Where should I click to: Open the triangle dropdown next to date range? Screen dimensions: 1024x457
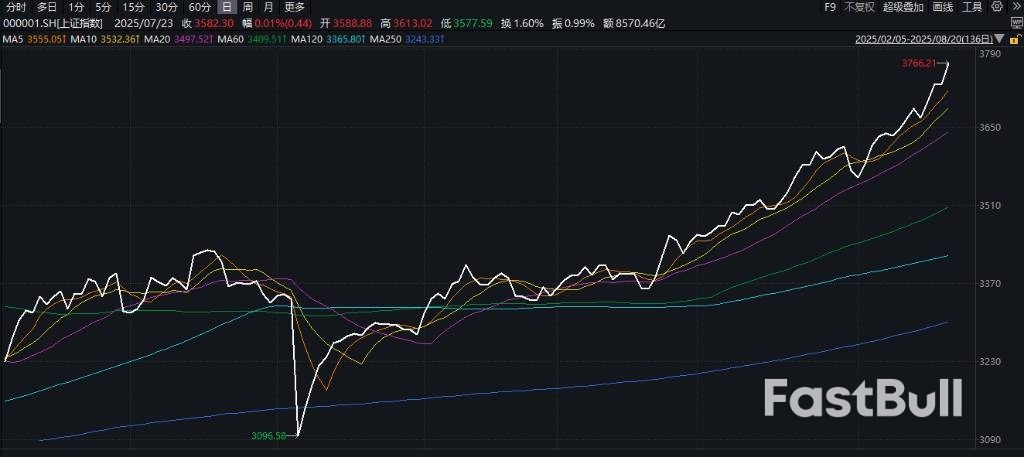pyautogui.click(x=998, y=39)
